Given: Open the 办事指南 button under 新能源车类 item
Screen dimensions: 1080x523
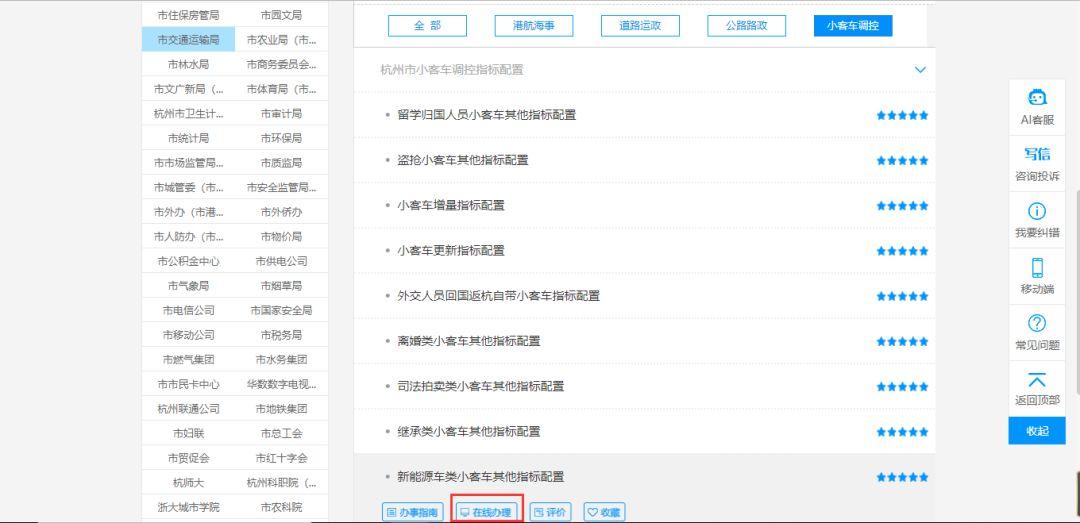Looking at the screenshot, I should (x=412, y=512).
